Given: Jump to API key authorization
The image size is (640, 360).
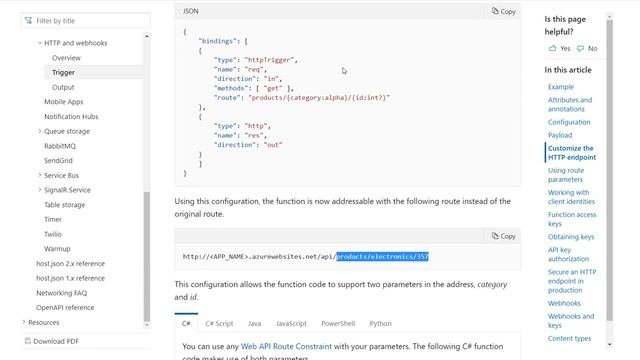Looking at the screenshot, I should (x=568, y=254).
